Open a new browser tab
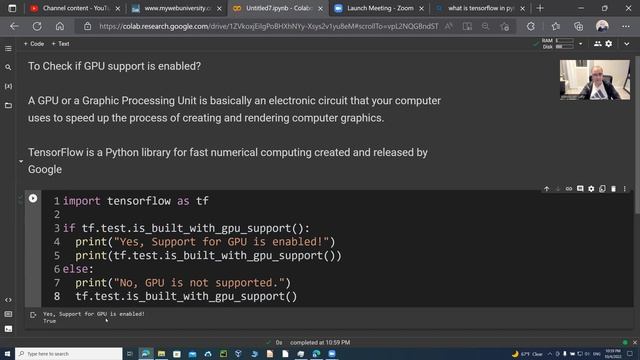Viewport: 640px width, 360px height. click(x=540, y=8)
